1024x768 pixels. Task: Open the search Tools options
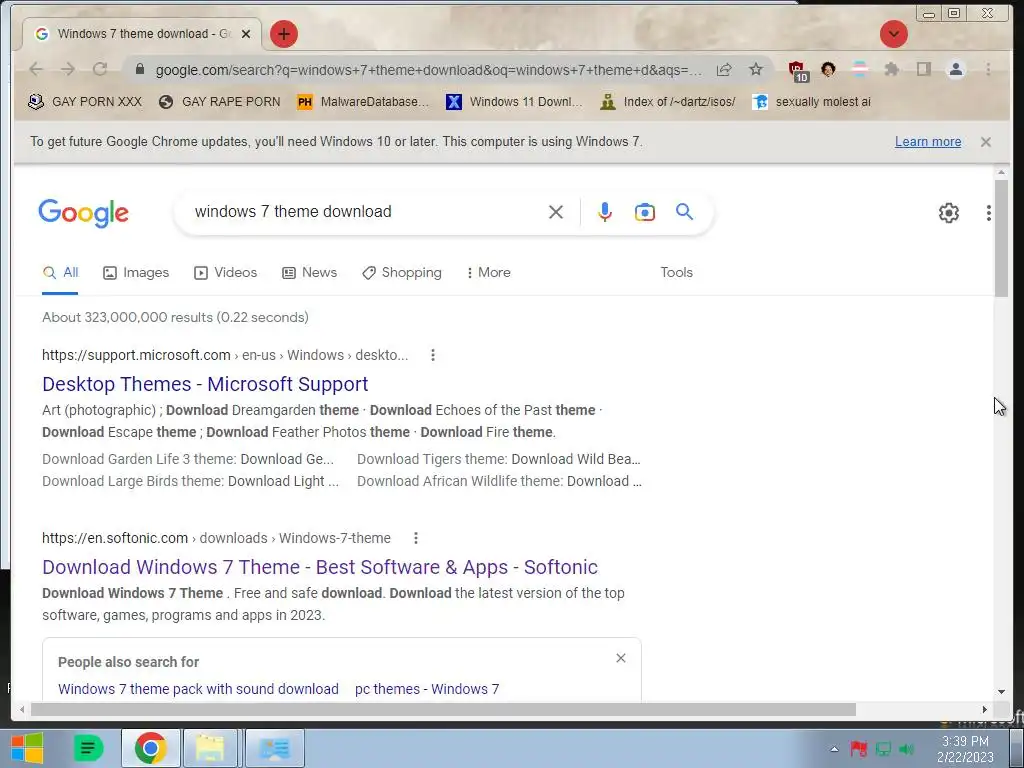click(676, 272)
